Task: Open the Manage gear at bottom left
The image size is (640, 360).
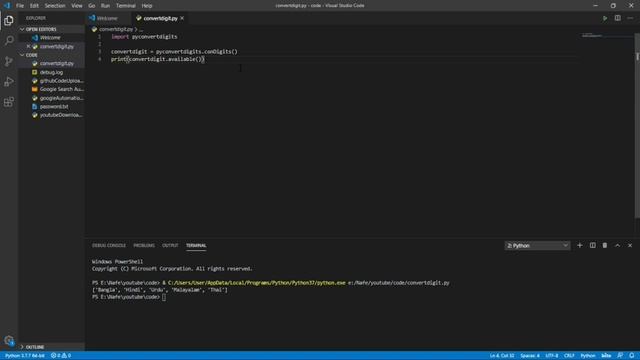Action: pyautogui.click(x=9, y=340)
